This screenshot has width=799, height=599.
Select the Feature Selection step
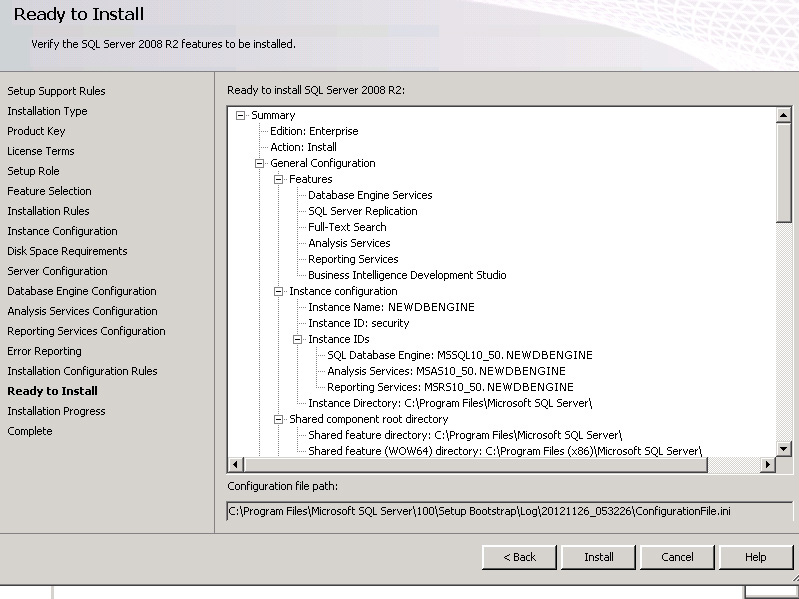(x=49, y=191)
